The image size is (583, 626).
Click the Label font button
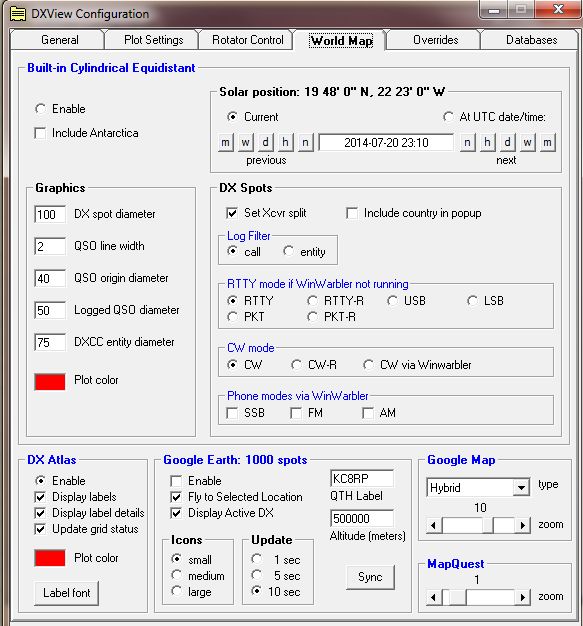point(66,593)
